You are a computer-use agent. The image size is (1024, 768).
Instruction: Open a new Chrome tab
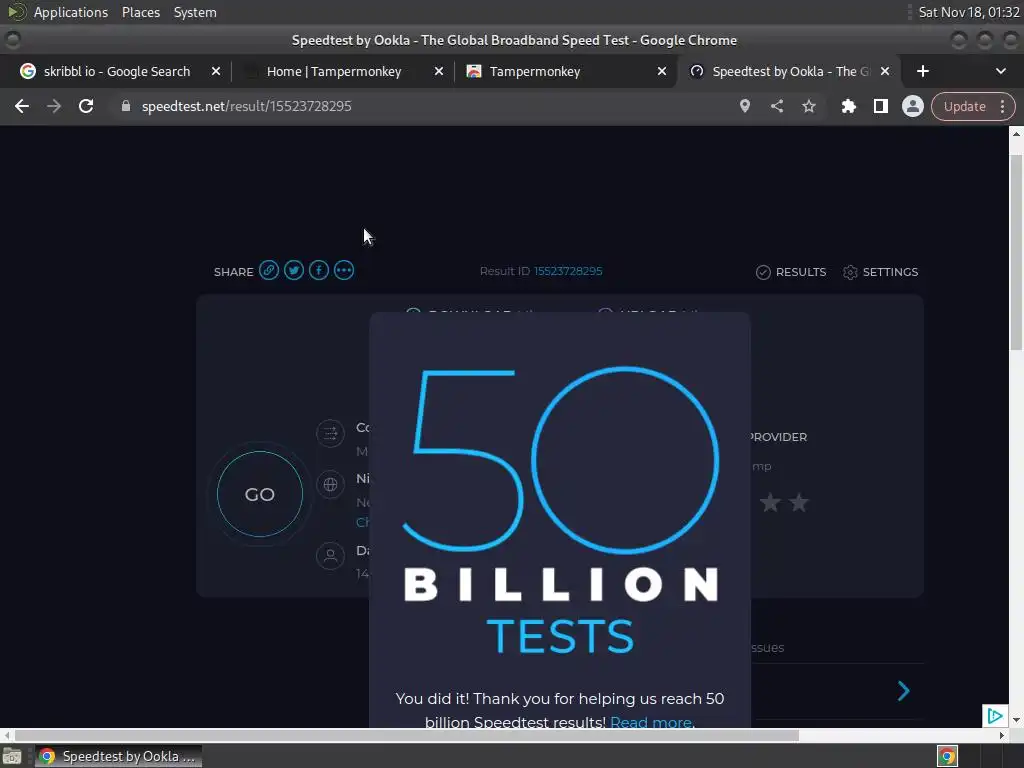tap(923, 71)
